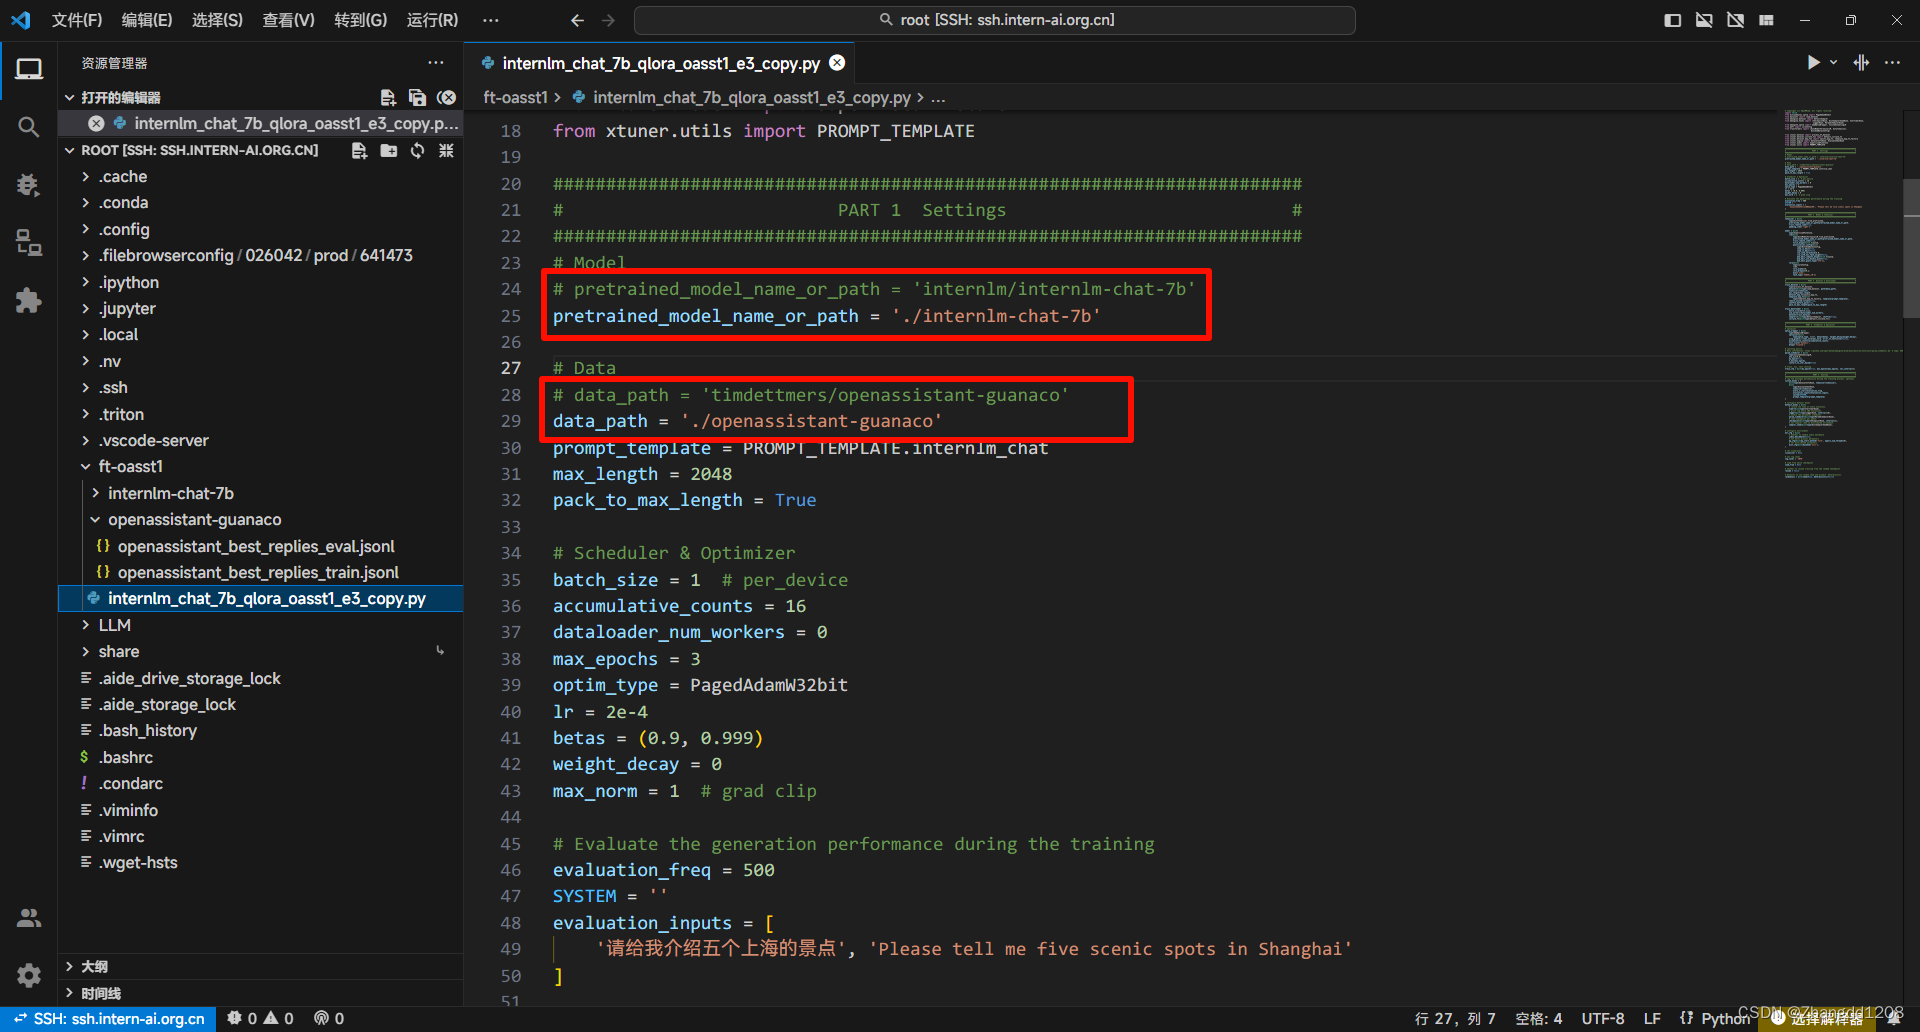Close the internlm_chat_7b editor tab
1920x1032 pixels.
837,63
